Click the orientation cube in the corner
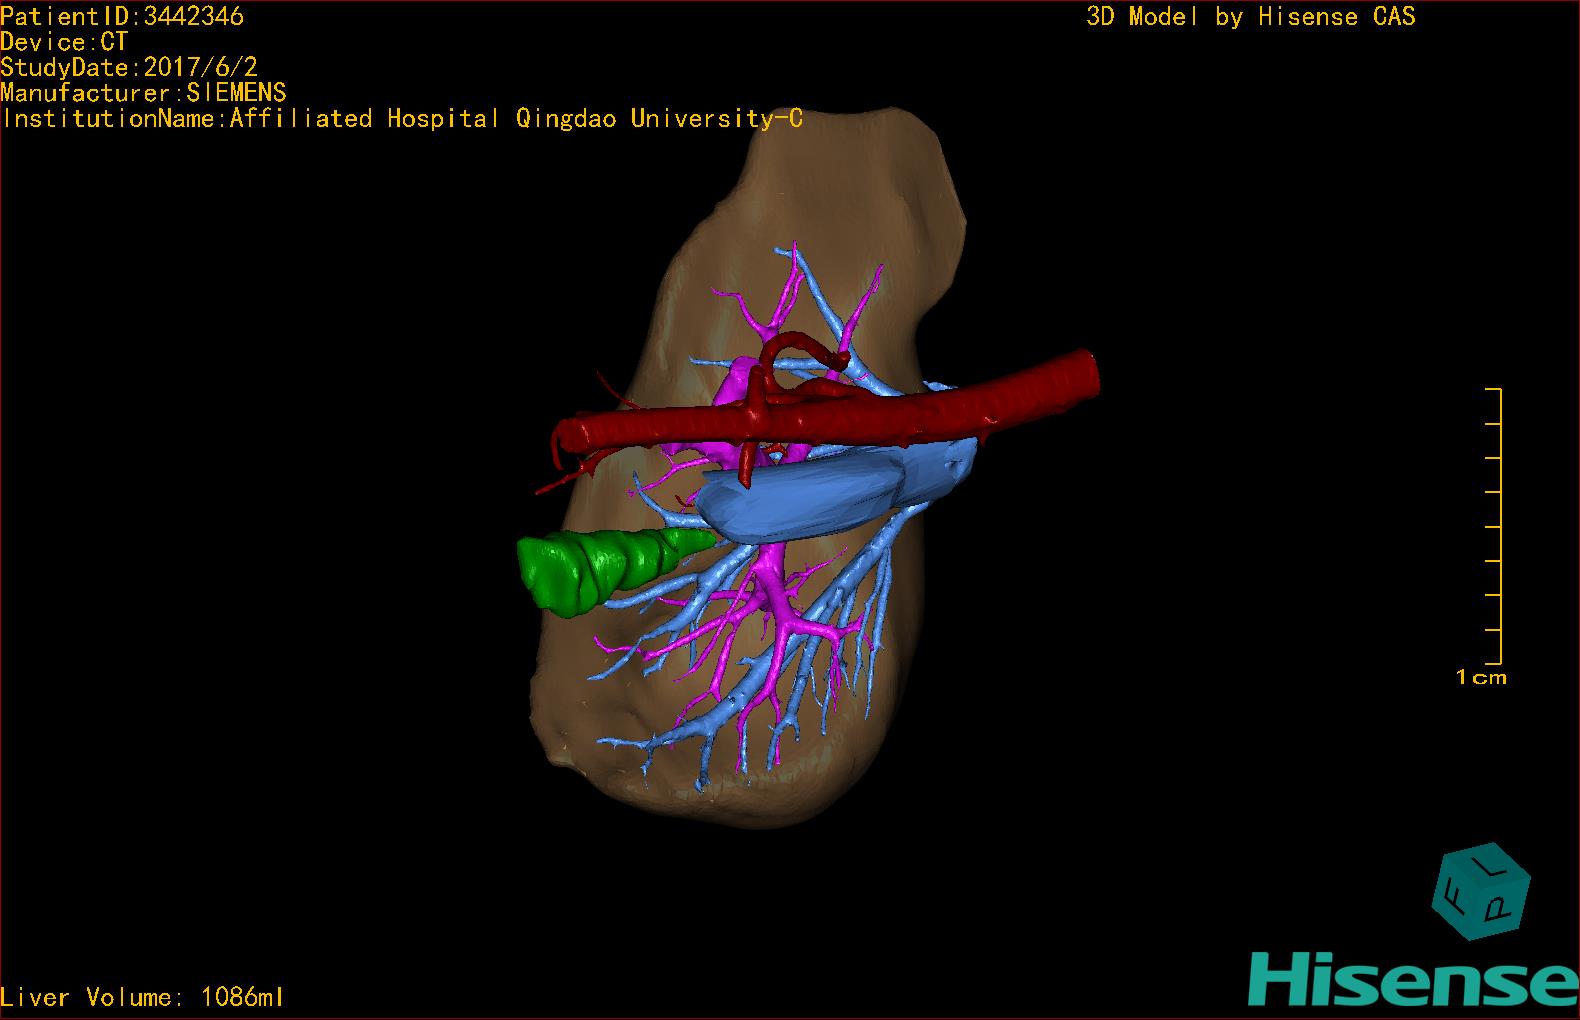The image size is (1580, 1020). (1481, 891)
